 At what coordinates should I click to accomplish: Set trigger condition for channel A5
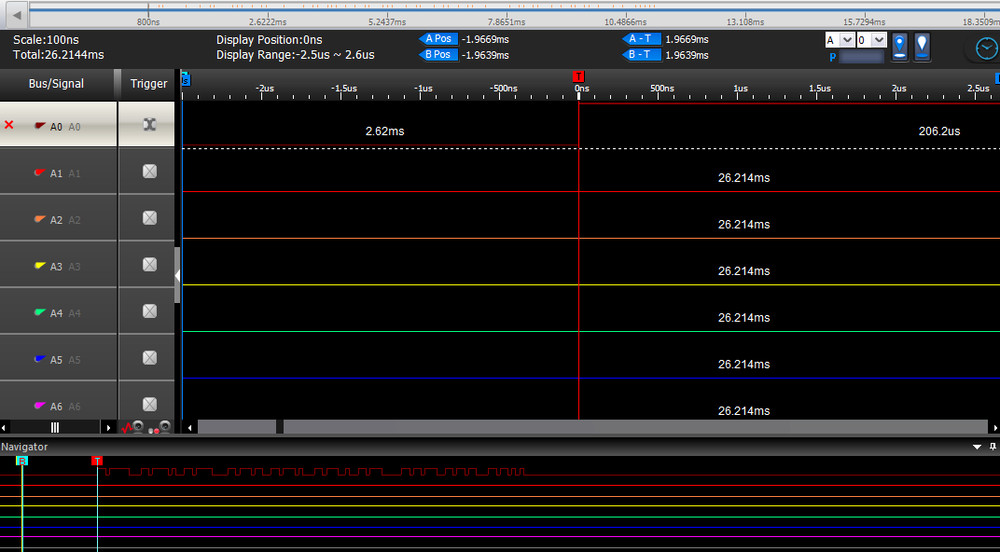pos(149,358)
